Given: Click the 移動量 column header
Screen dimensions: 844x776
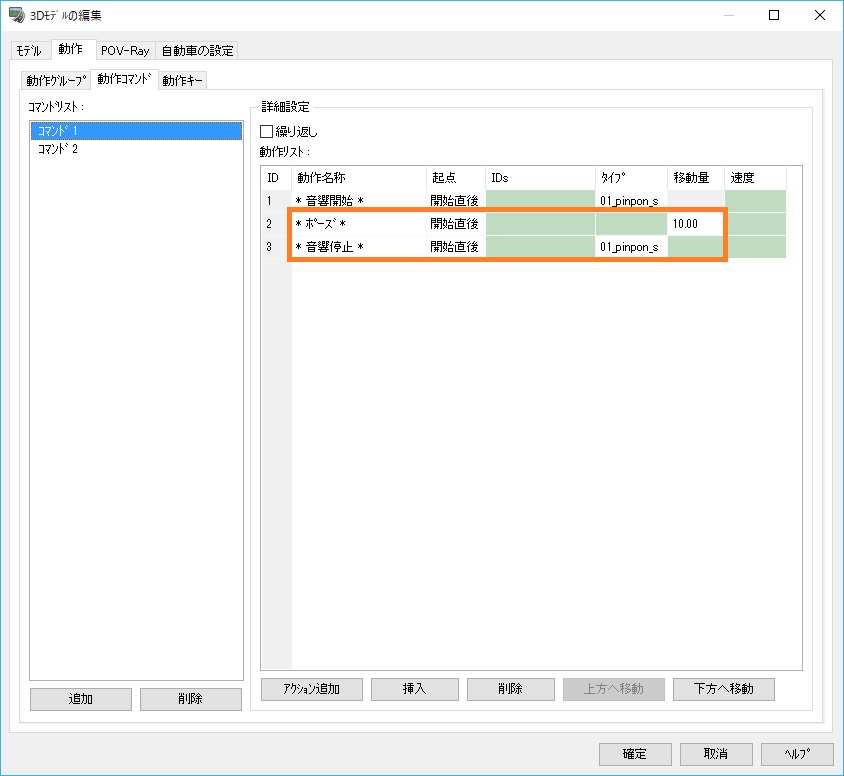Looking at the screenshot, I should point(696,178).
